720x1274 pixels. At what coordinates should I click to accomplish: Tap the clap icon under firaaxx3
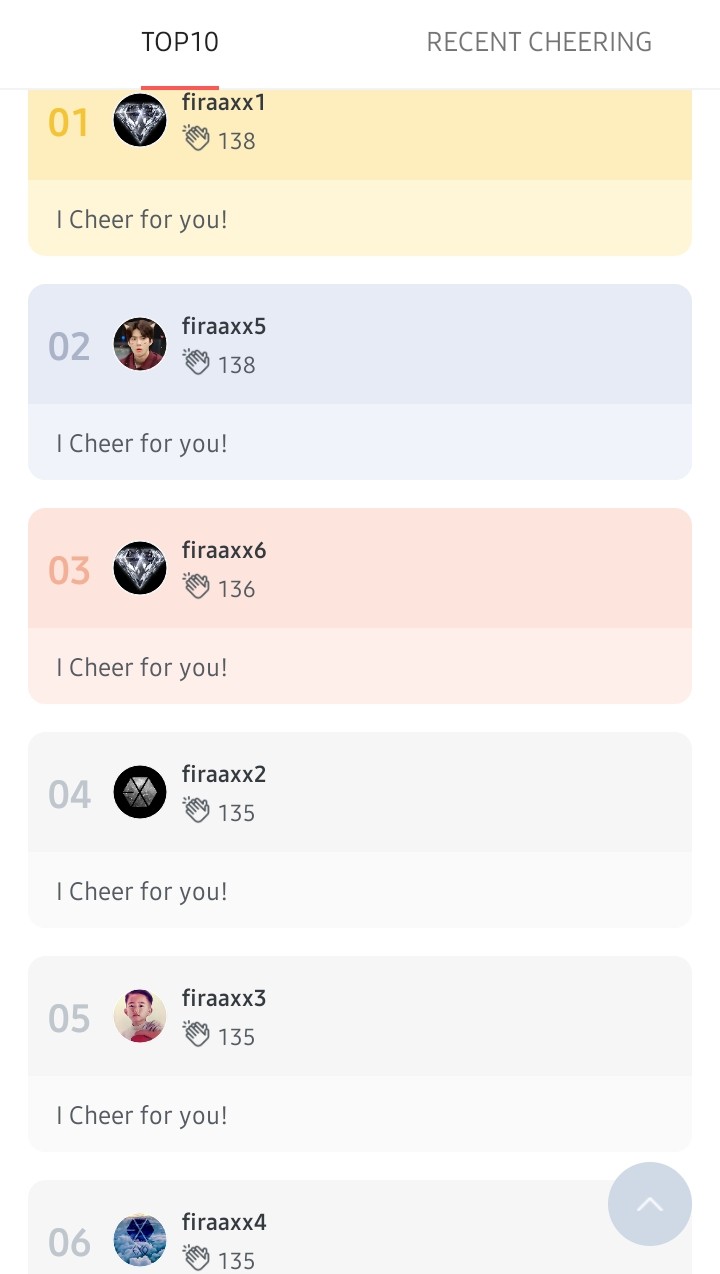click(x=196, y=1035)
